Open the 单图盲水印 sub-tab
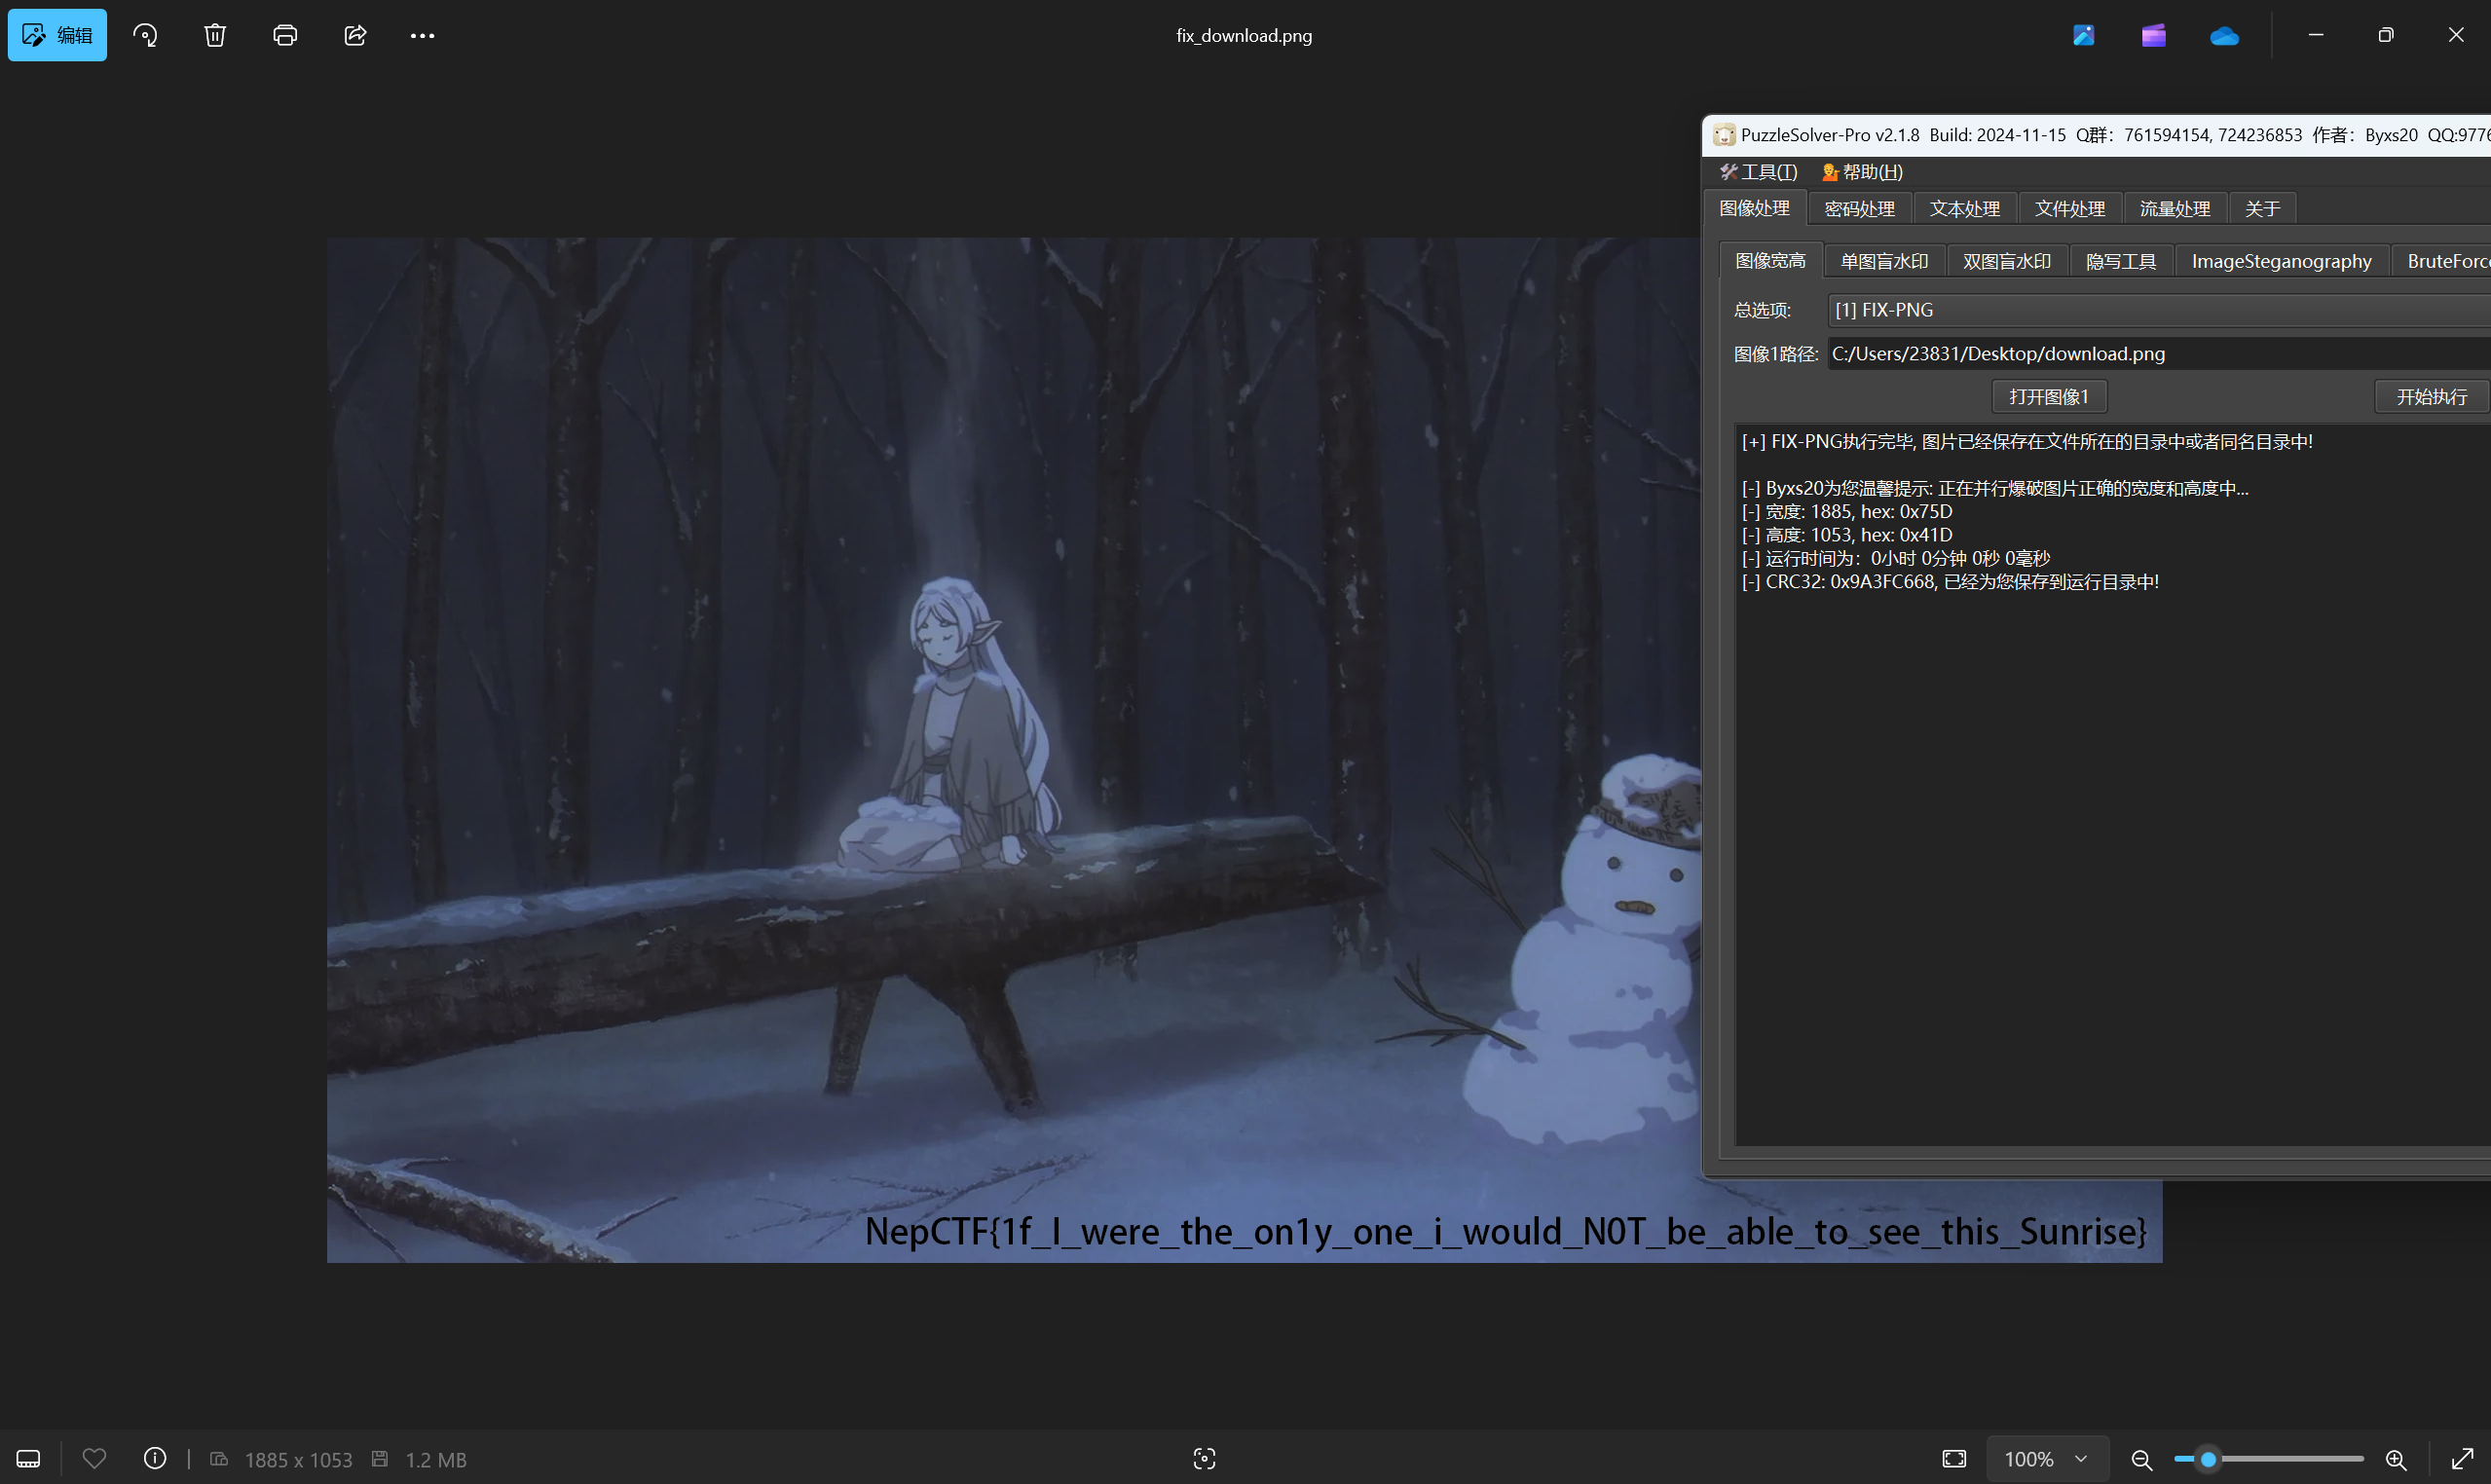2491x1484 pixels. 1885,261
